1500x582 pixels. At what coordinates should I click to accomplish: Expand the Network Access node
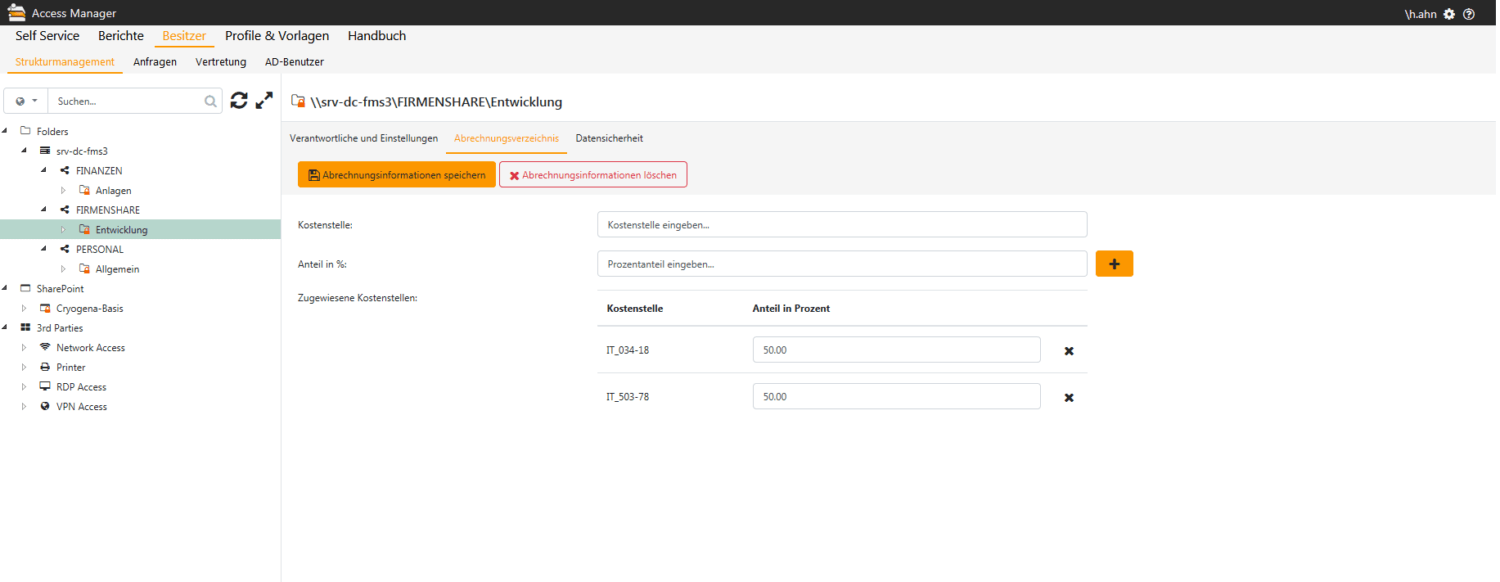(24, 348)
